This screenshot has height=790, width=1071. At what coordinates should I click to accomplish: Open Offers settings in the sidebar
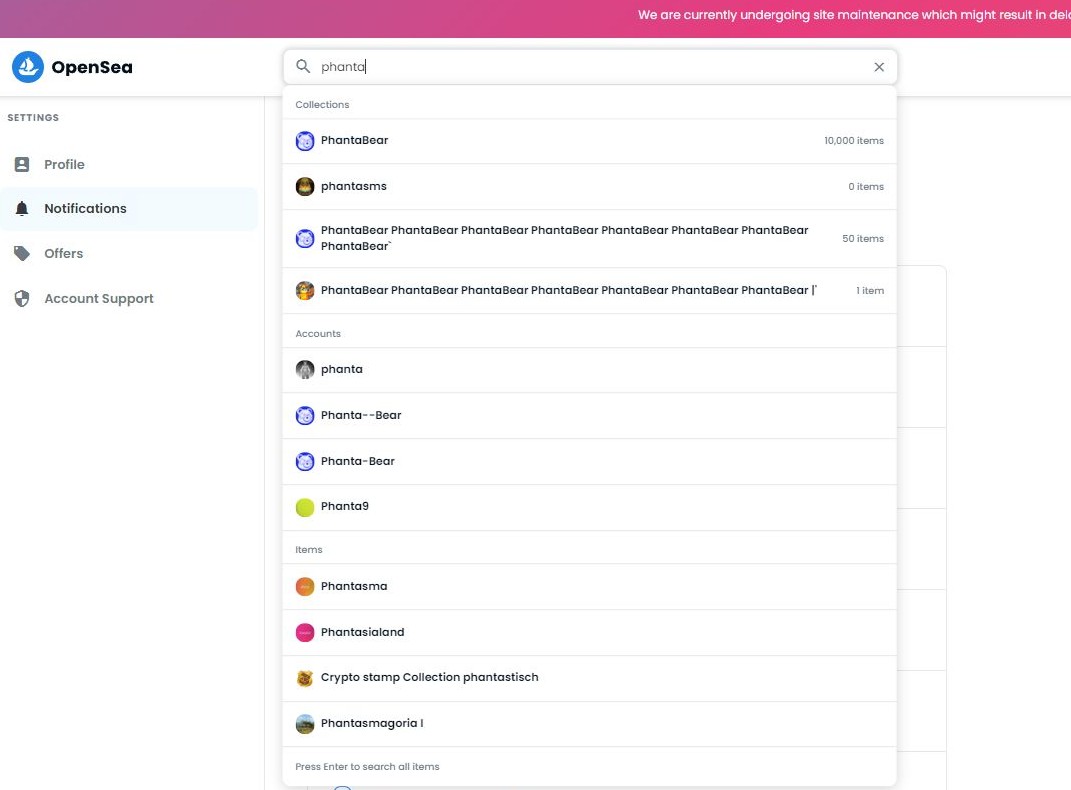[x=130, y=253]
